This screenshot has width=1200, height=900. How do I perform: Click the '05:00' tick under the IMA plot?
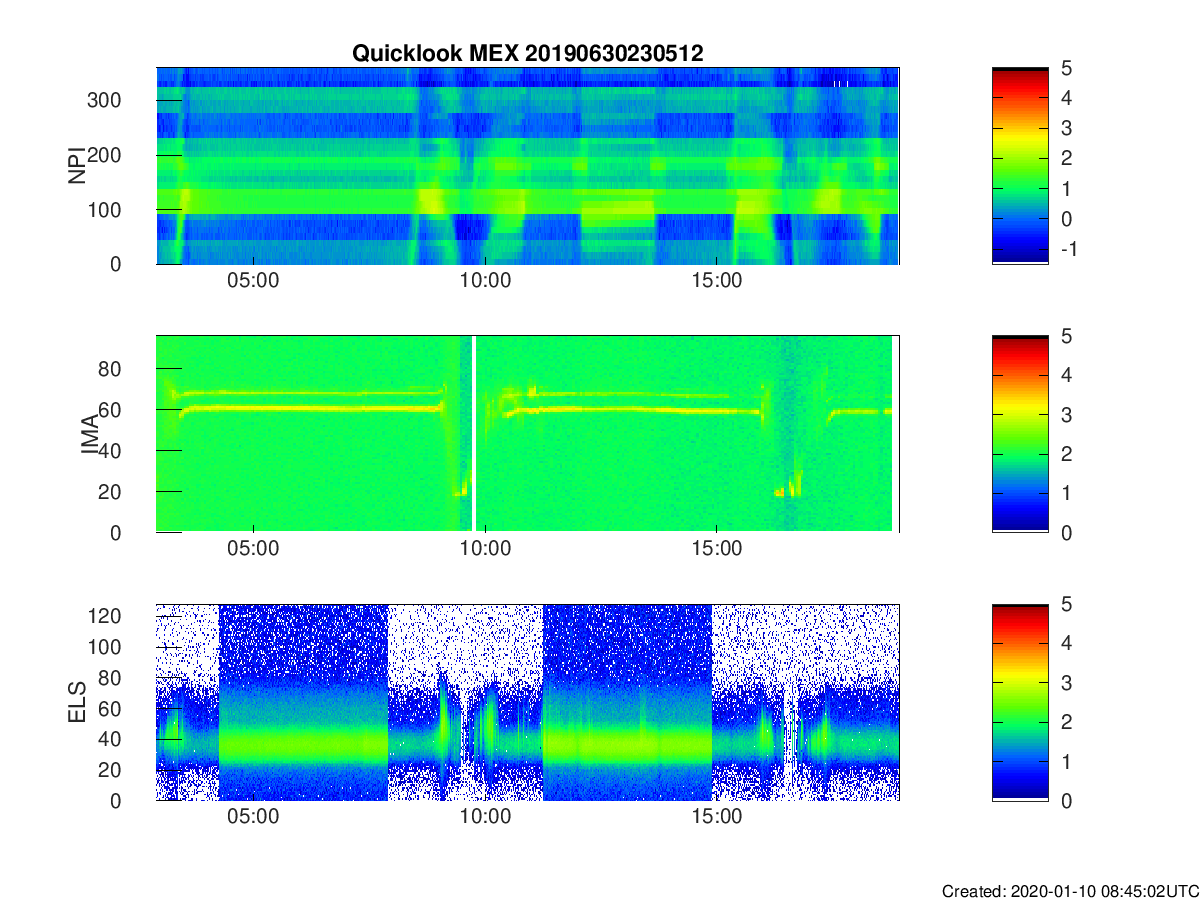pos(254,549)
